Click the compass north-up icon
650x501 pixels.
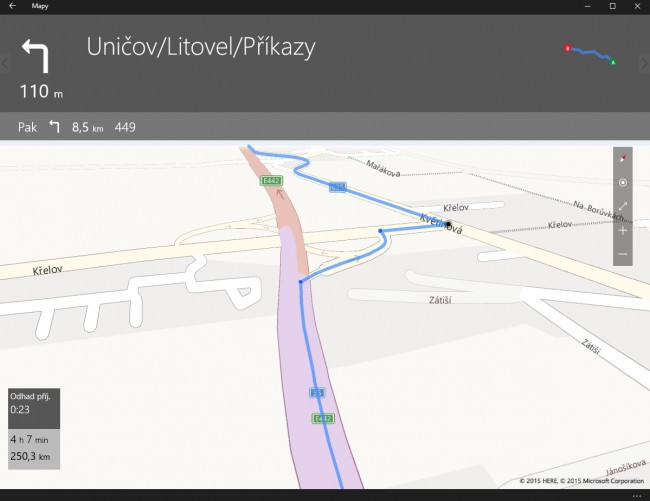(x=623, y=159)
